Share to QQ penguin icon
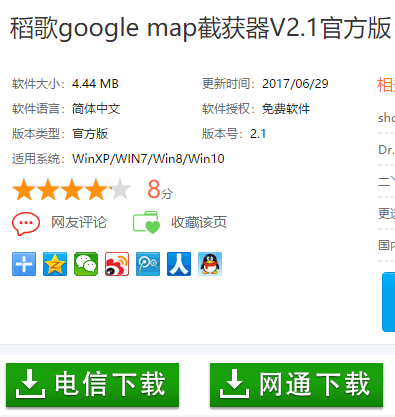Viewport: 395px width, 417px height. pyautogui.click(x=210, y=264)
